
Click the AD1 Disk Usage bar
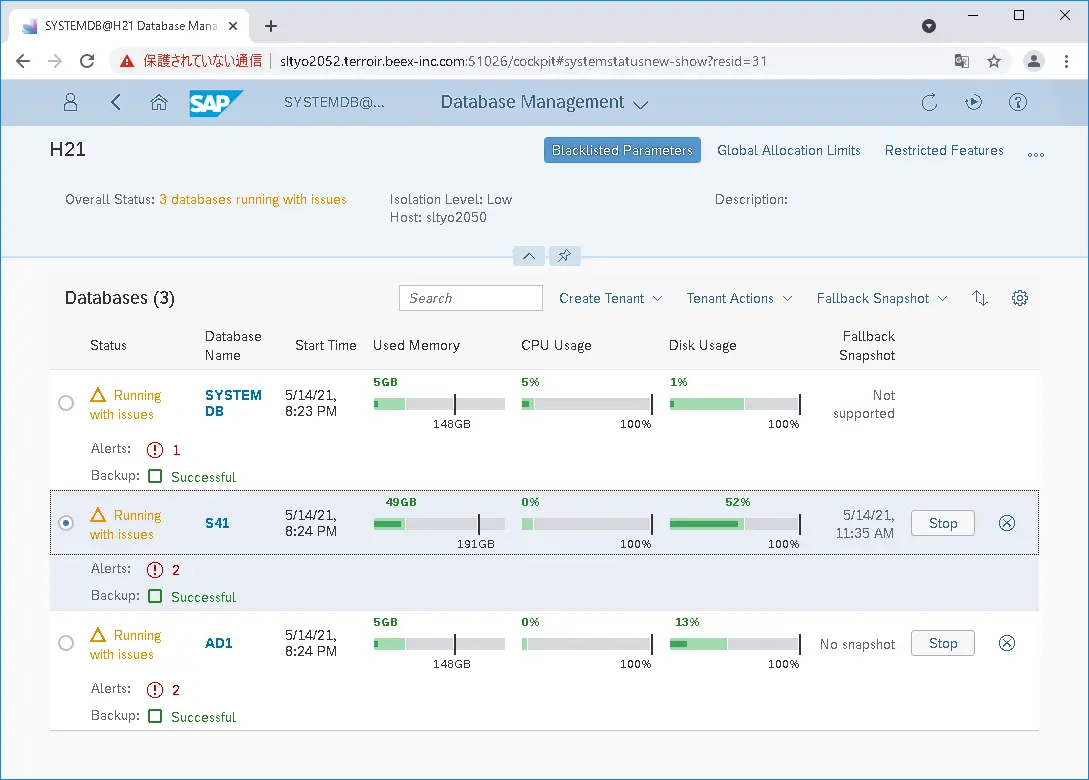(735, 644)
